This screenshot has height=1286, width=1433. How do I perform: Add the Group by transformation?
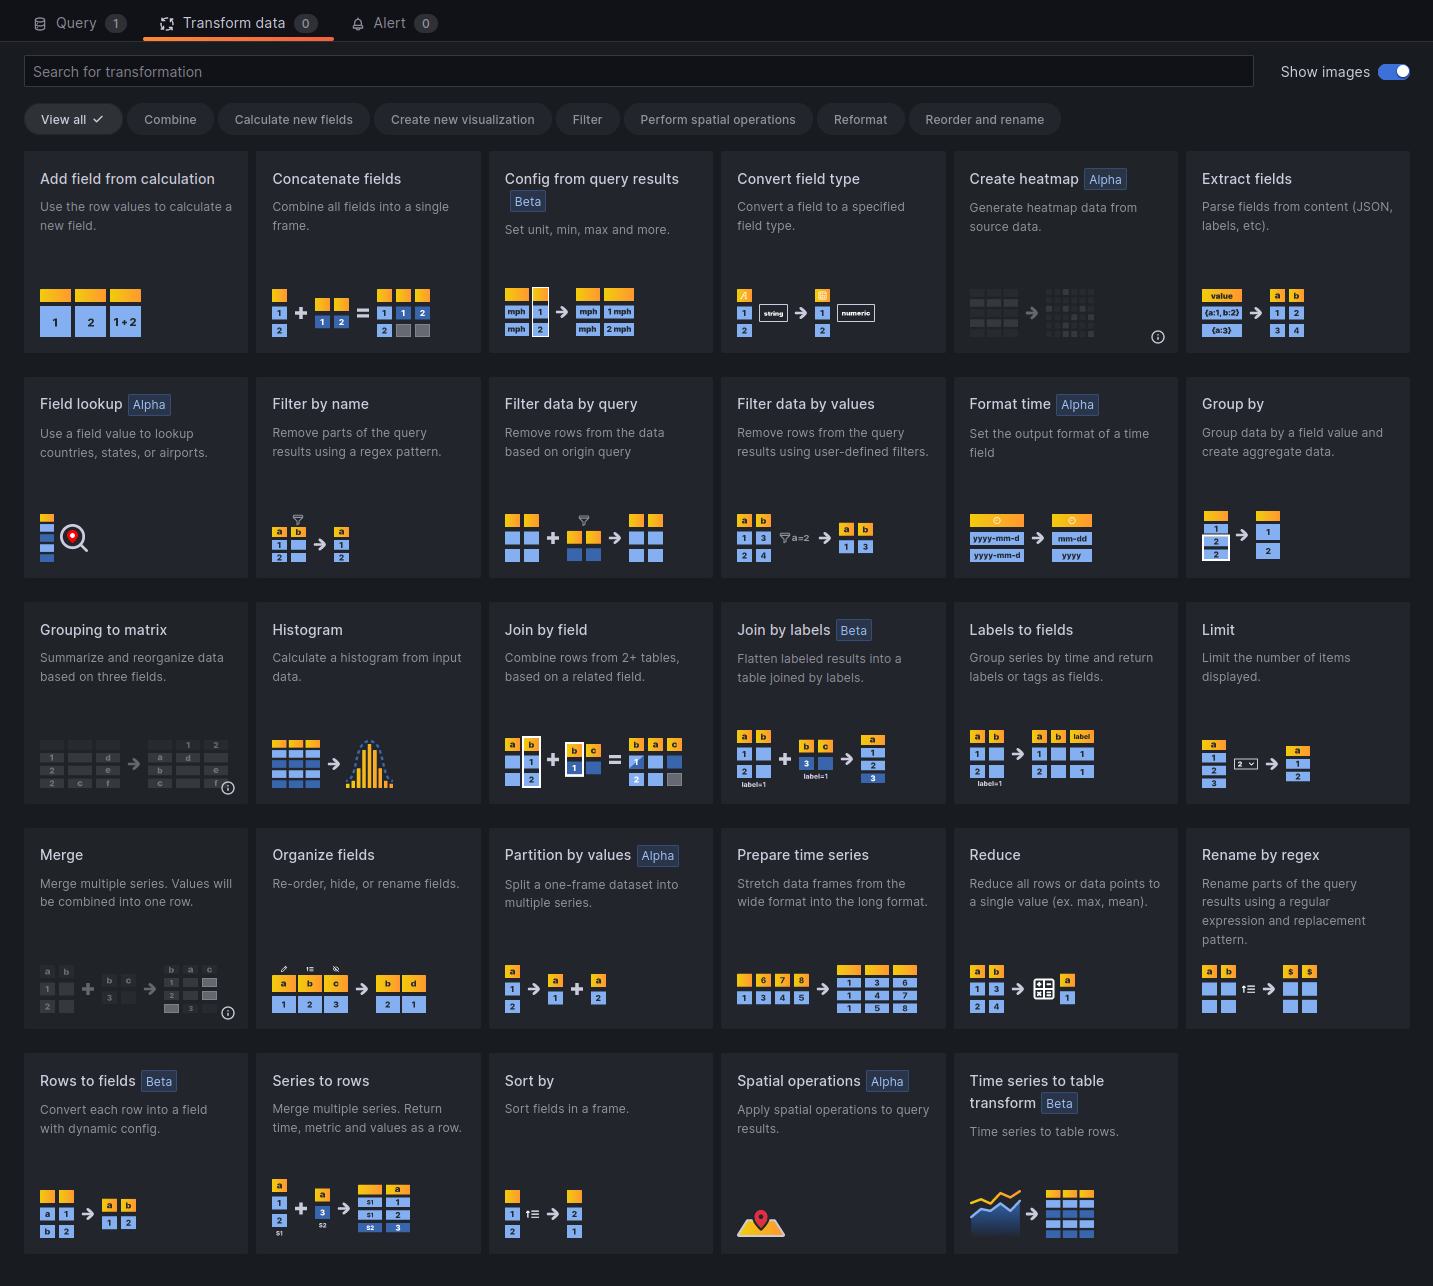[1297, 477]
